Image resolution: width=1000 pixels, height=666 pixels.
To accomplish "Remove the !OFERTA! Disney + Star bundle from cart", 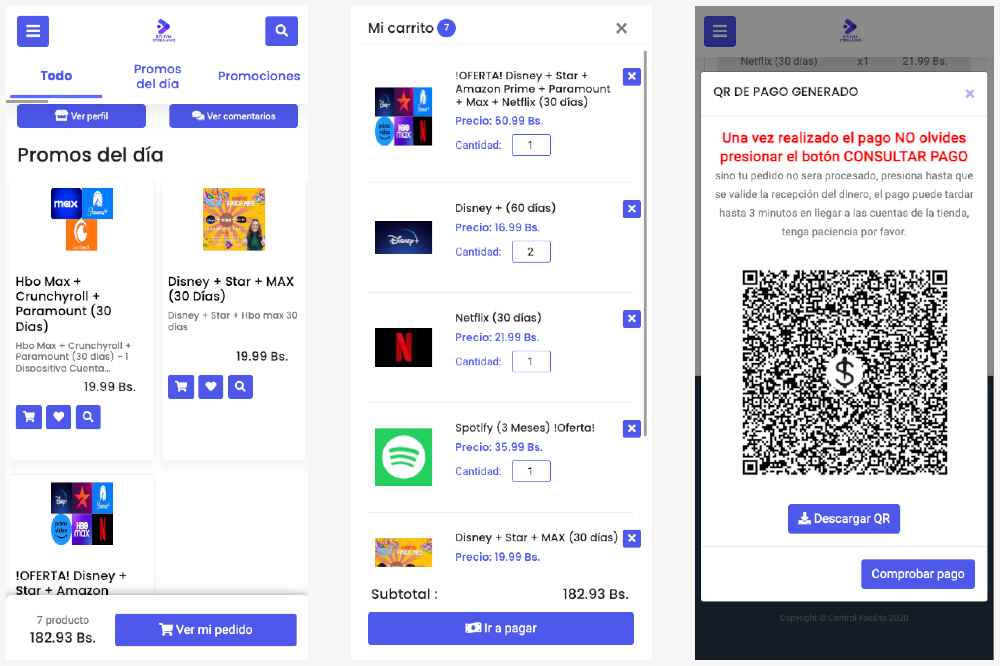I will 631,77.
